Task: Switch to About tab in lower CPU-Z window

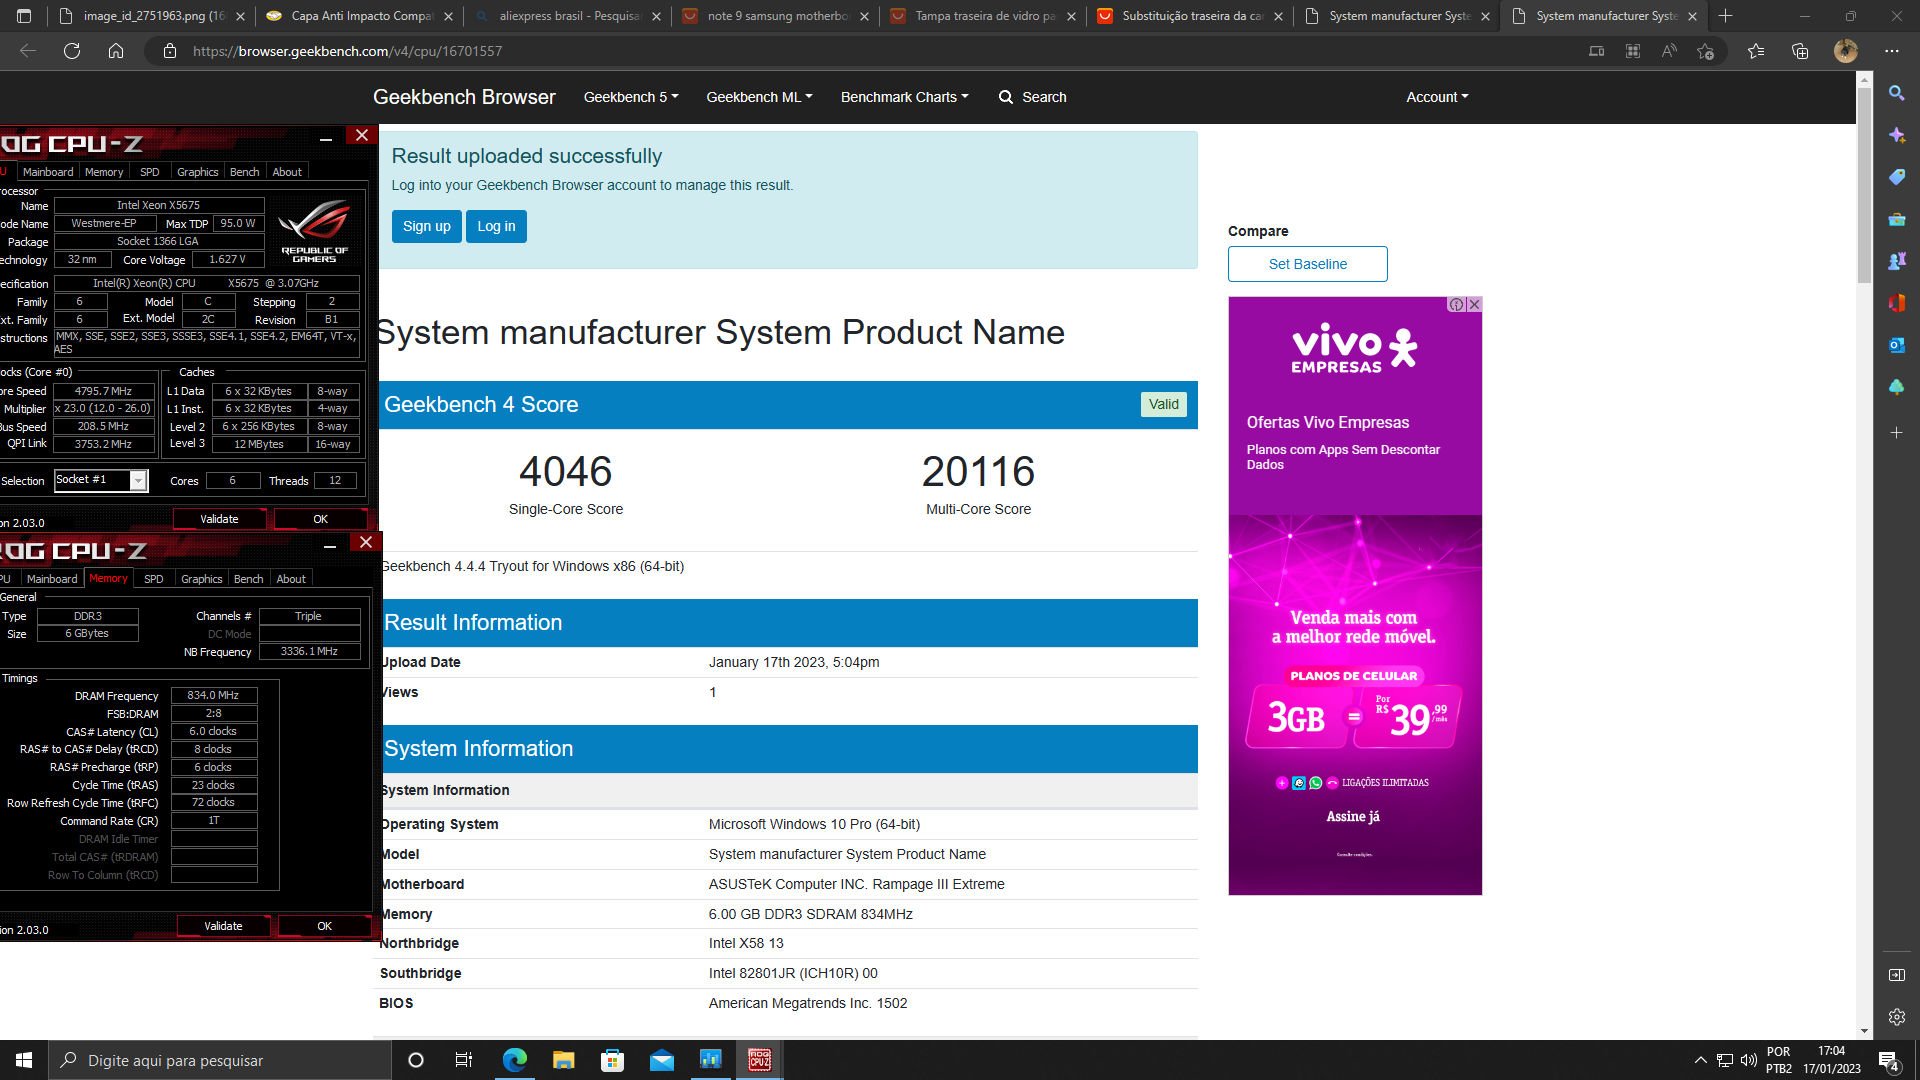Action: tap(291, 579)
